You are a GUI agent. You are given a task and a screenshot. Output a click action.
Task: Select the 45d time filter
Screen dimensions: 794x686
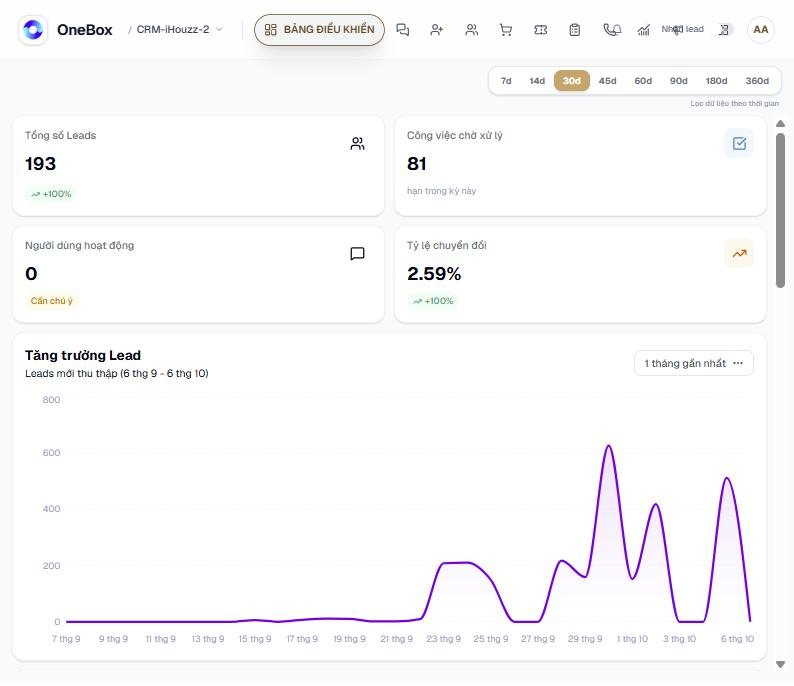pos(607,81)
